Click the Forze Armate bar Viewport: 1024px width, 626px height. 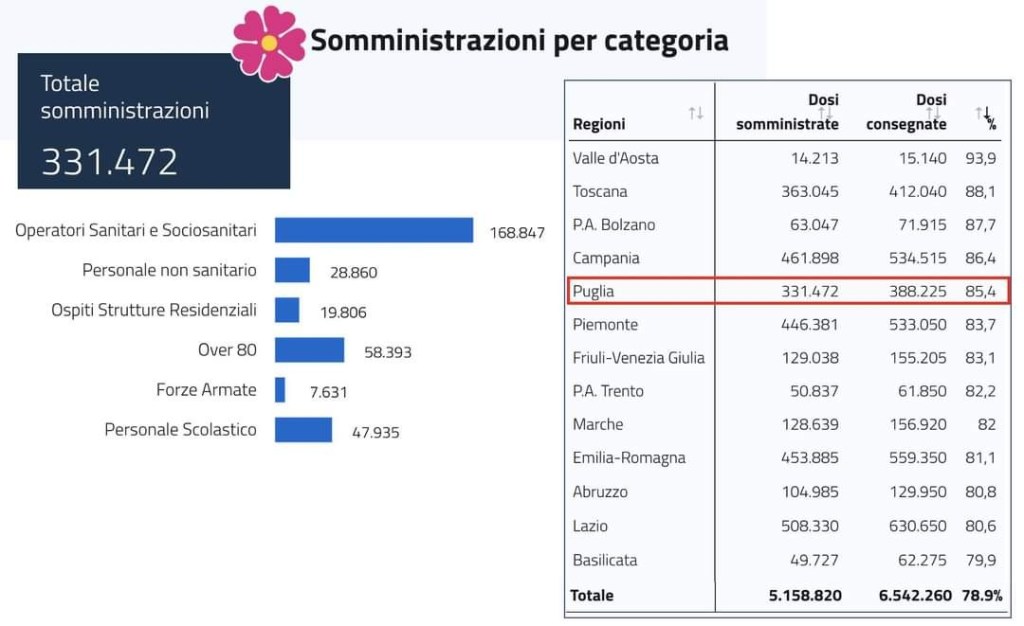pos(280,390)
